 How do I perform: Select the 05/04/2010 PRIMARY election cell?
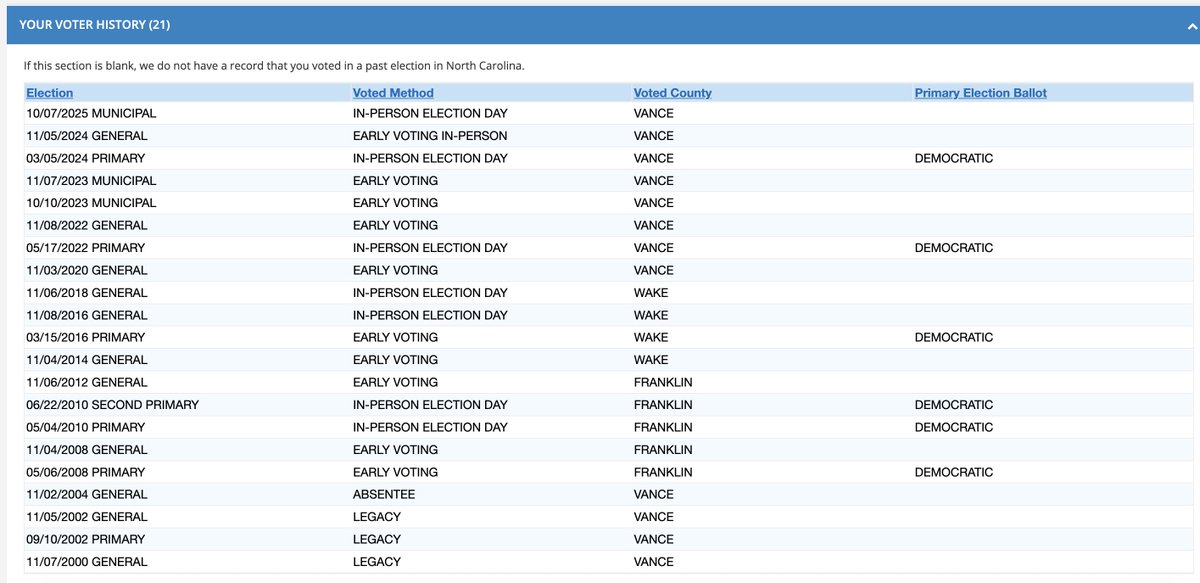pos(86,427)
